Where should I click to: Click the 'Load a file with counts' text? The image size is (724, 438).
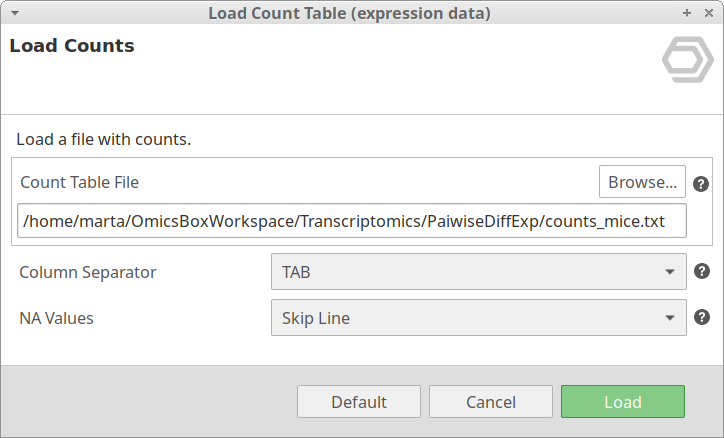(x=104, y=139)
